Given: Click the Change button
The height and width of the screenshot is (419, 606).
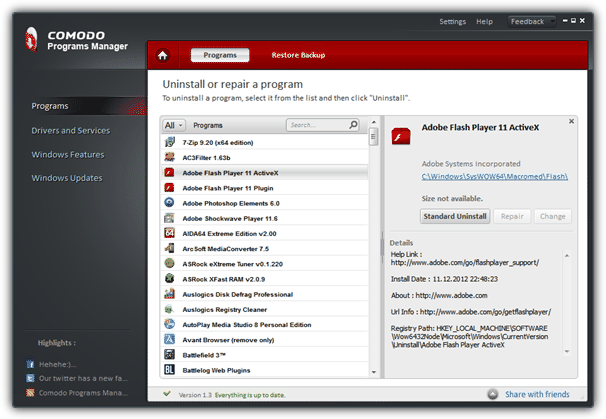Looking at the screenshot, I should (553, 216).
